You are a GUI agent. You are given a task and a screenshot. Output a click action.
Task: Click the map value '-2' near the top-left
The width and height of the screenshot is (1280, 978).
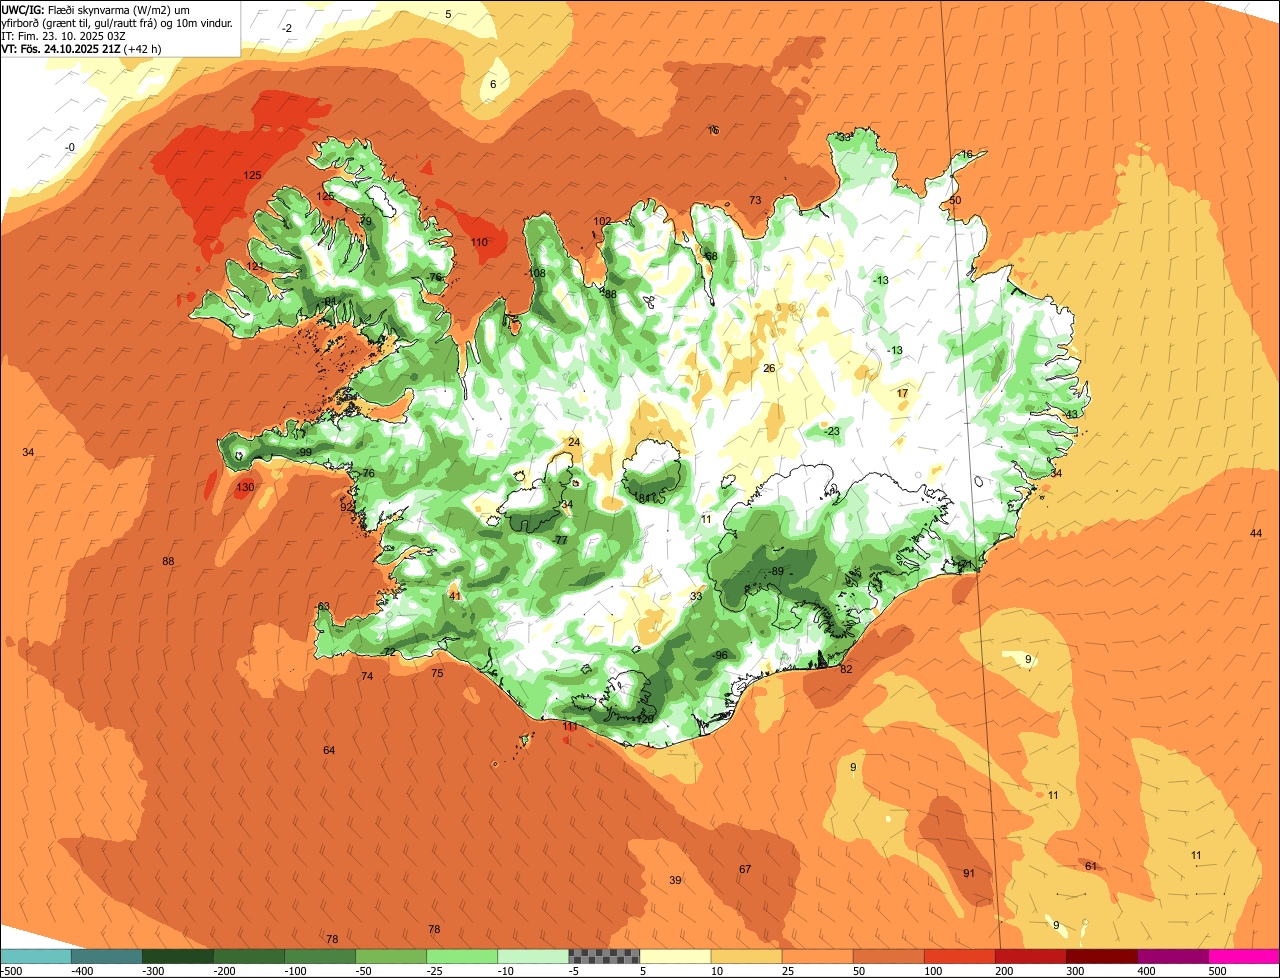click(286, 28)
